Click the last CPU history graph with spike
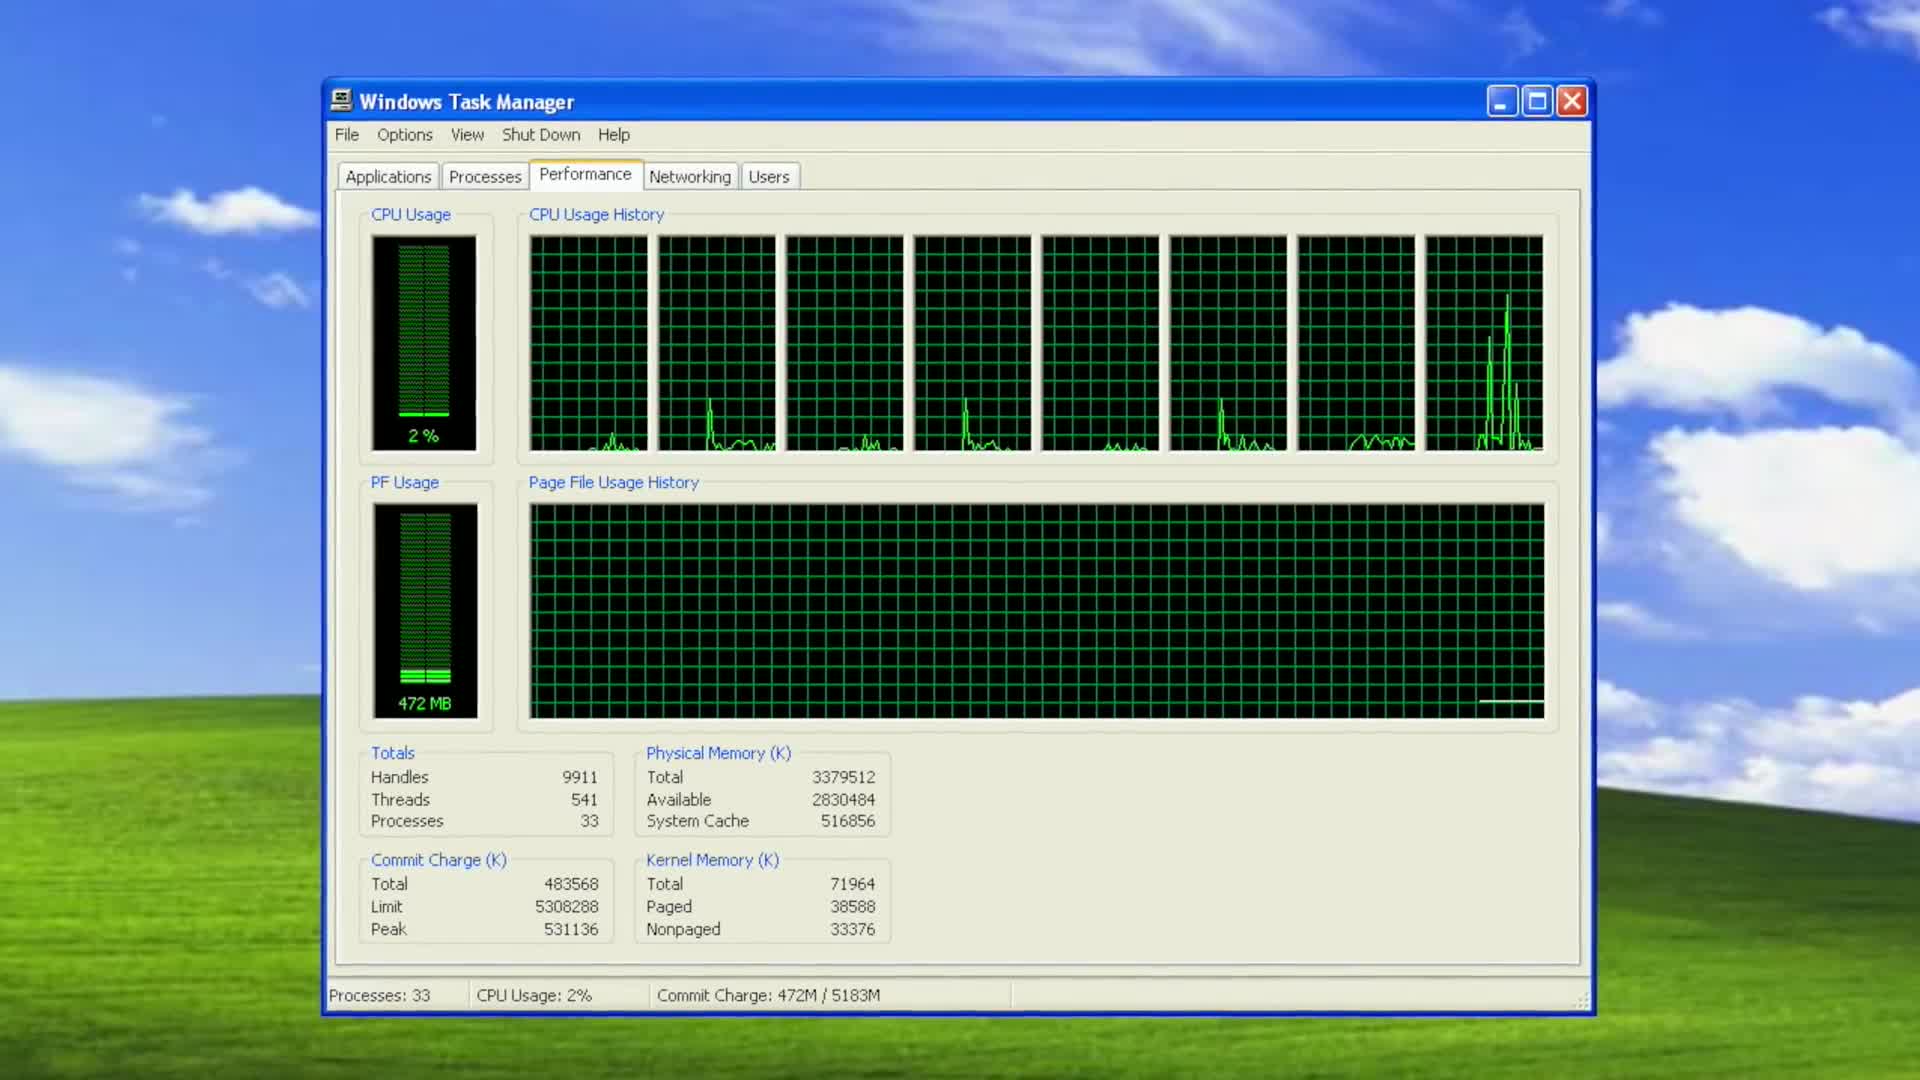This screenshot has width=1920, height=1080. coord(1484,343)
